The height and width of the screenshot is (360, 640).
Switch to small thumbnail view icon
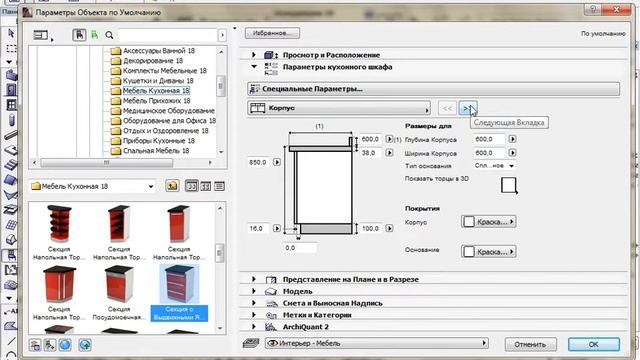coord(205,186)
